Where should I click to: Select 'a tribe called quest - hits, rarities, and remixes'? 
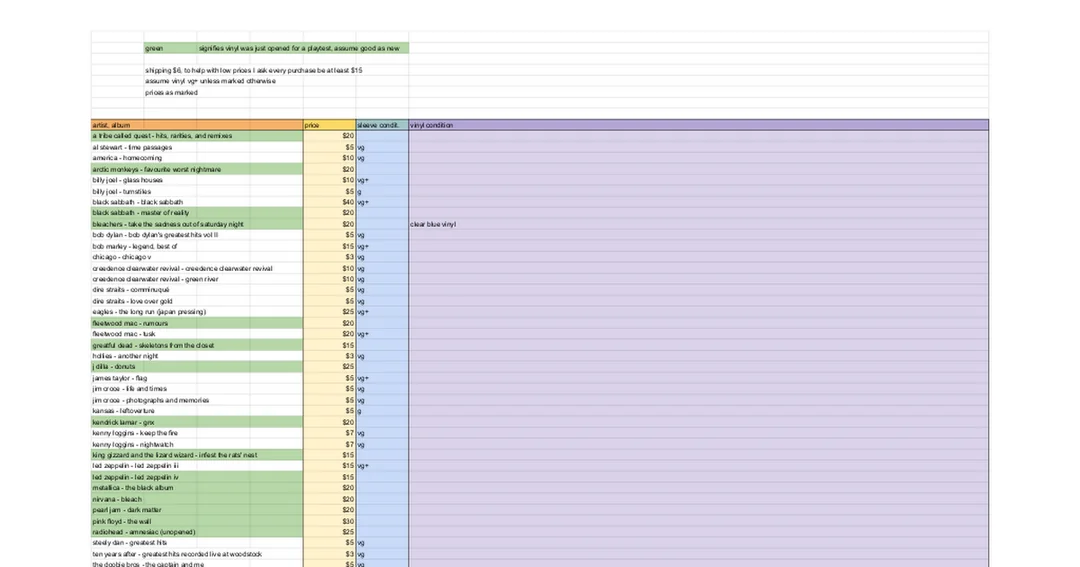[197, 136]
